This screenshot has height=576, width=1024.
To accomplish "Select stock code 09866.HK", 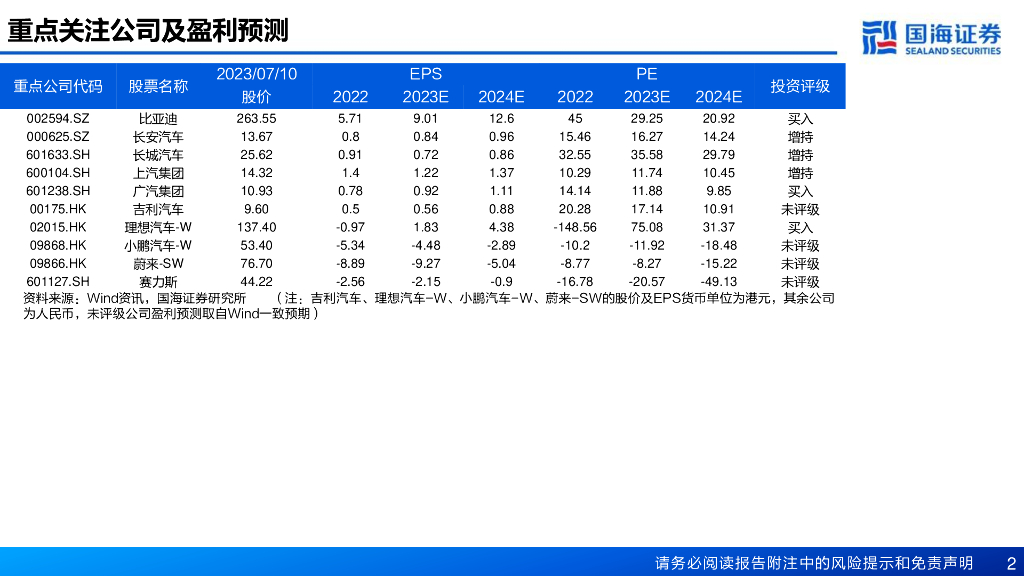I will pos(58,264).
